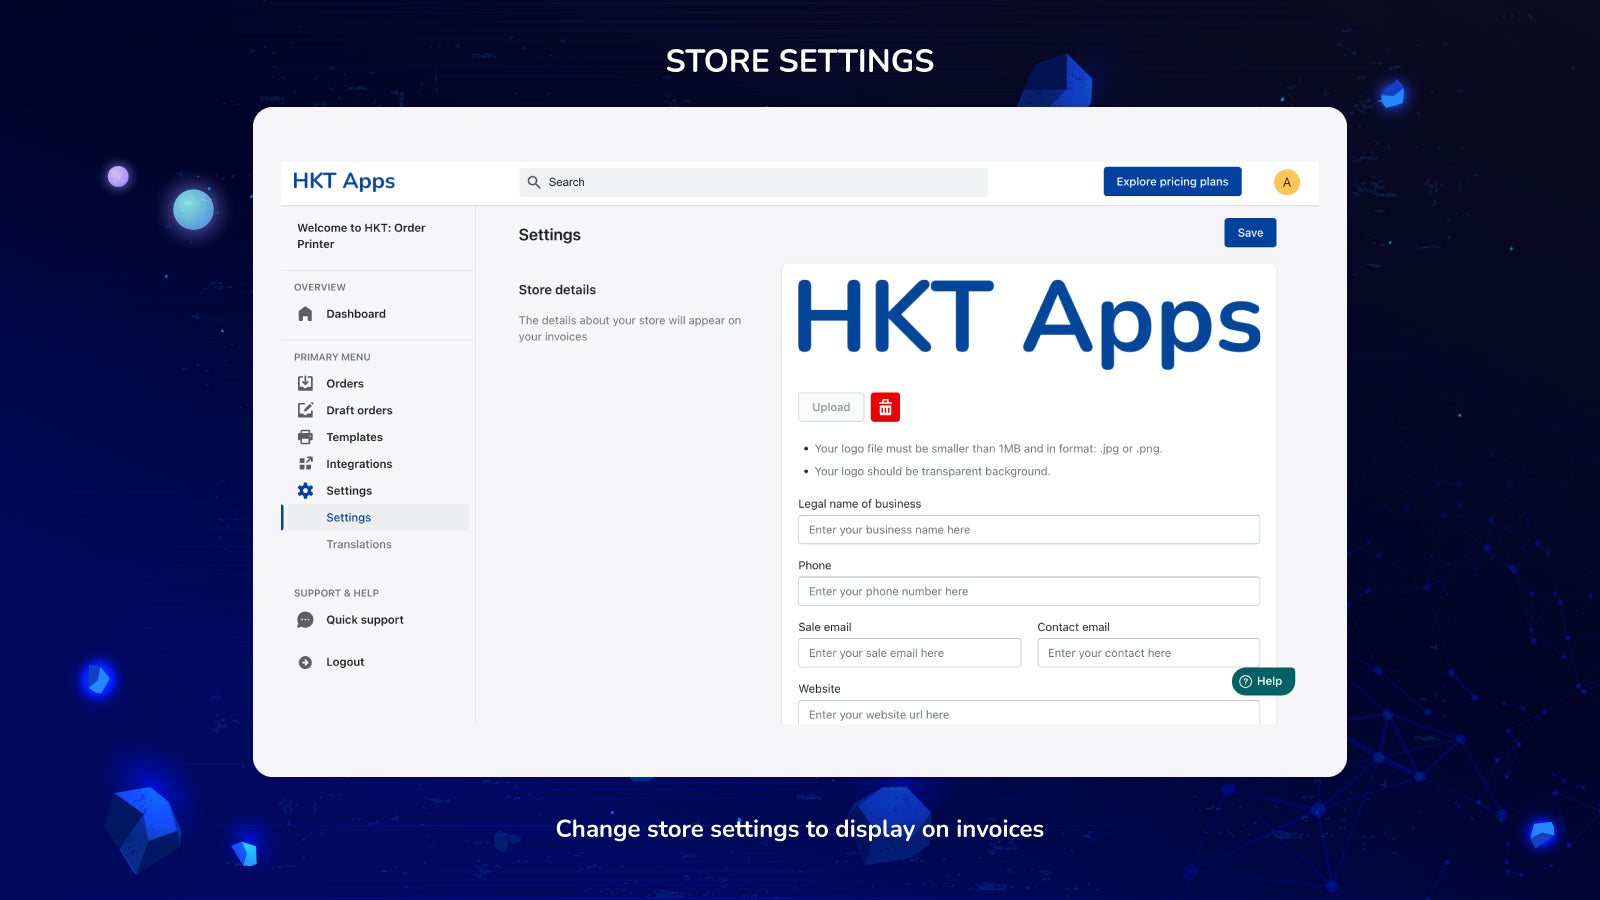Save the store settings
The width and height of the screenshot is (1600, 900).
click(x=1249, y=232)
